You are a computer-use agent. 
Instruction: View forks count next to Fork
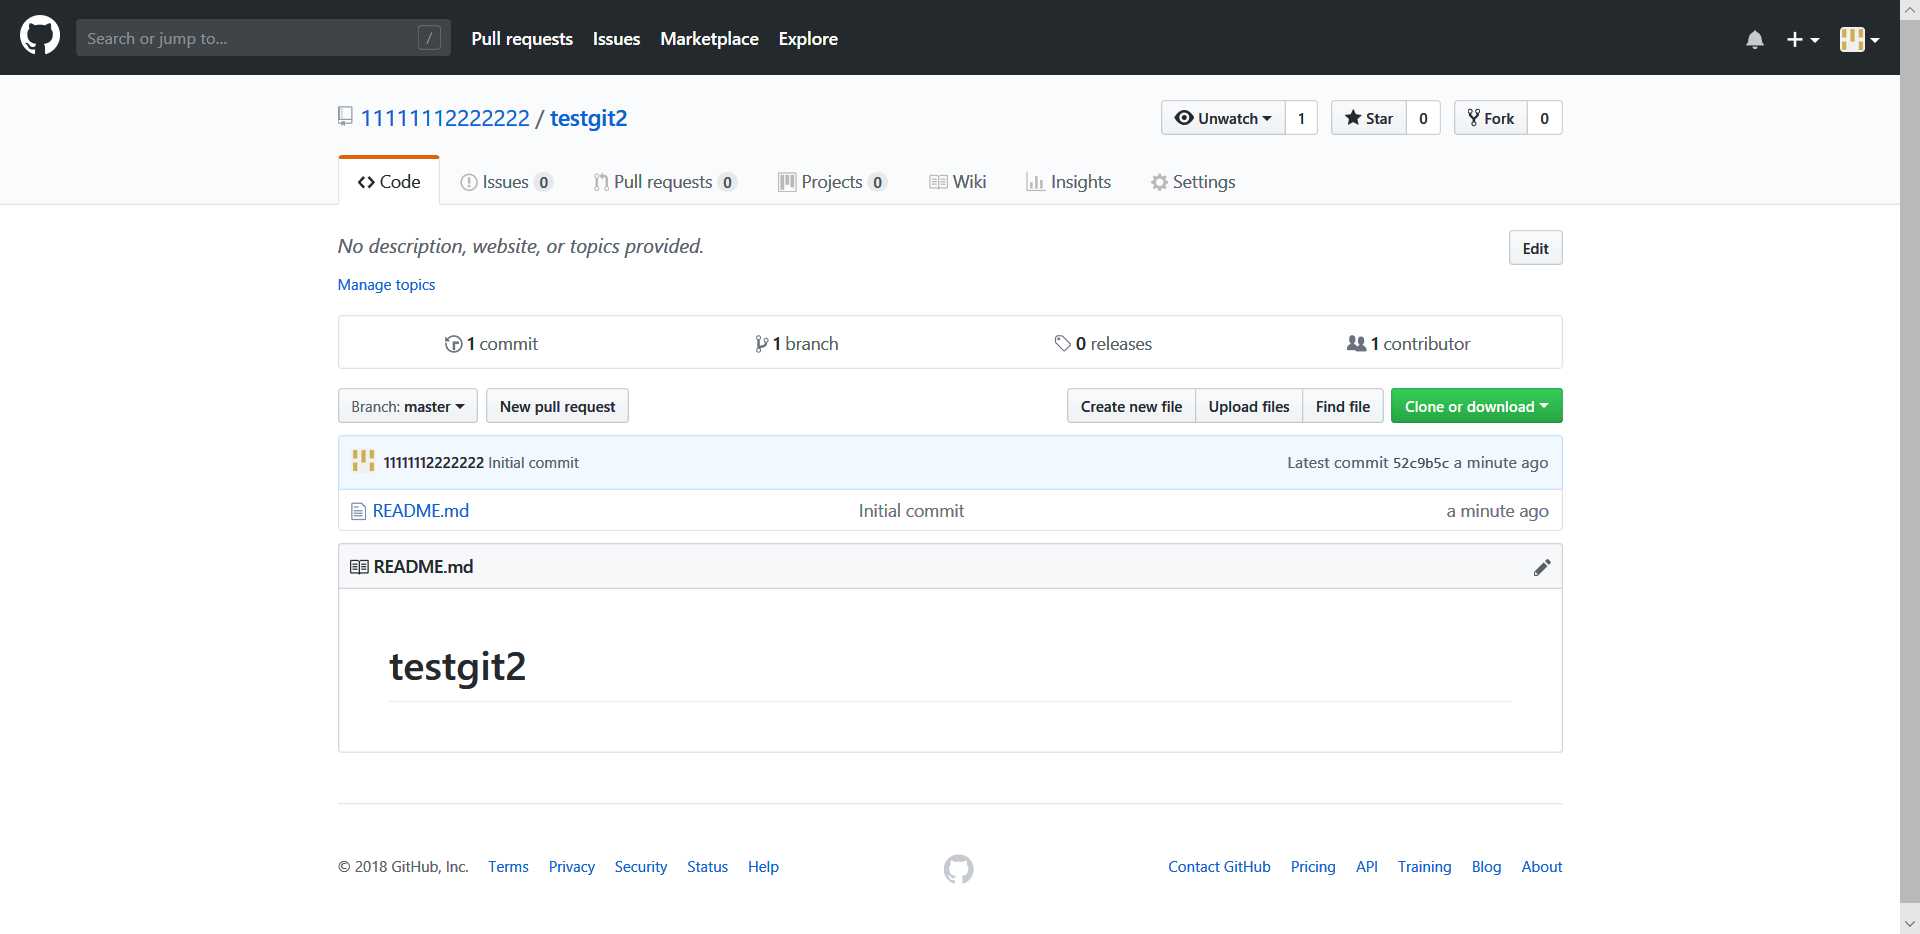1544,118
